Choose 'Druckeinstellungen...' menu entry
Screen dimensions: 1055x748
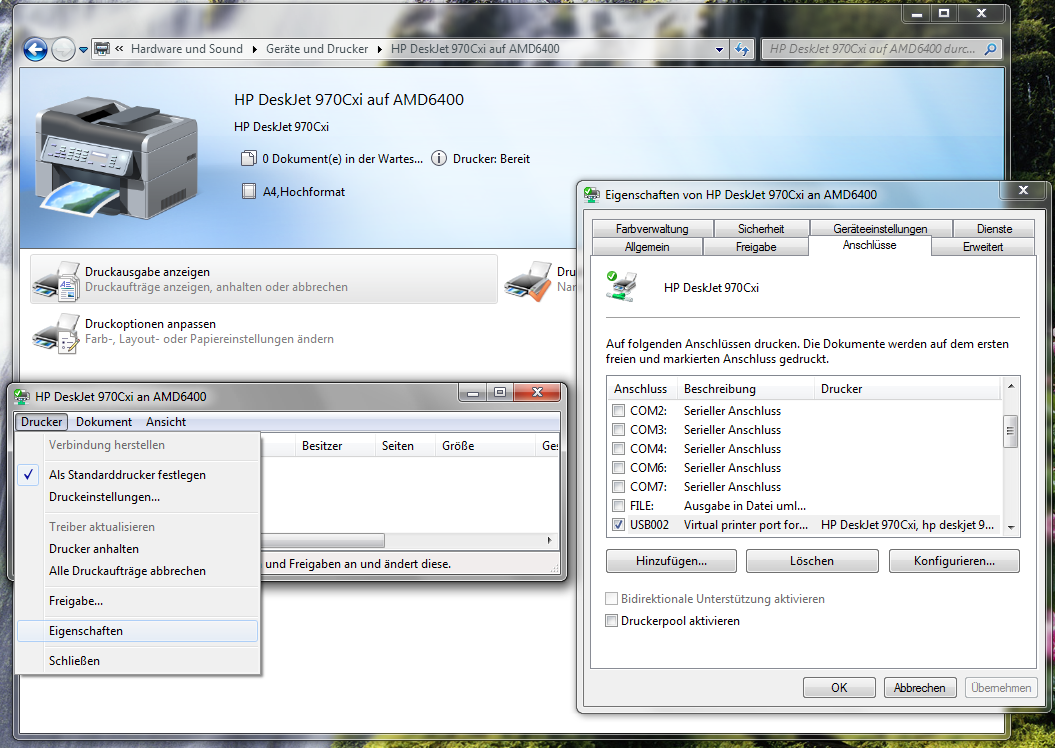pos(137,497)
